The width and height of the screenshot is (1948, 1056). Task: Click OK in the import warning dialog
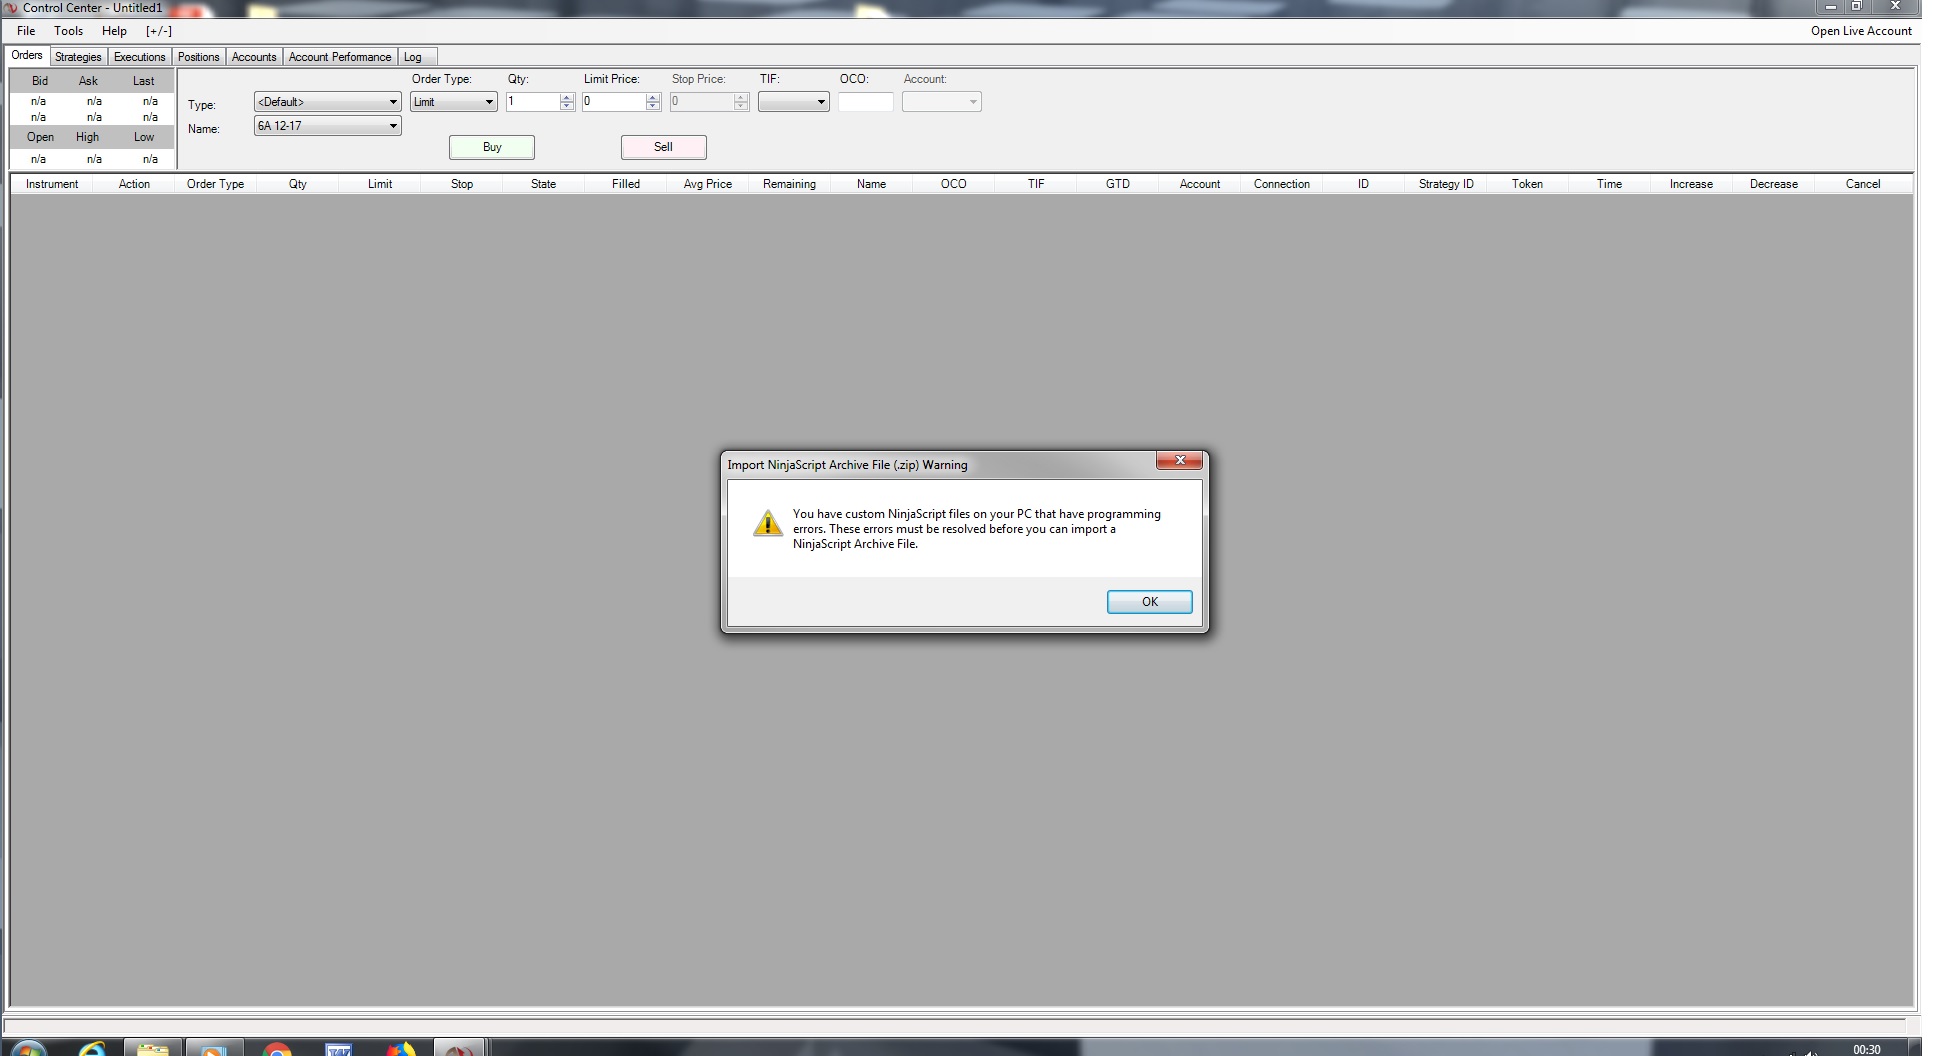pos(1149,602)
